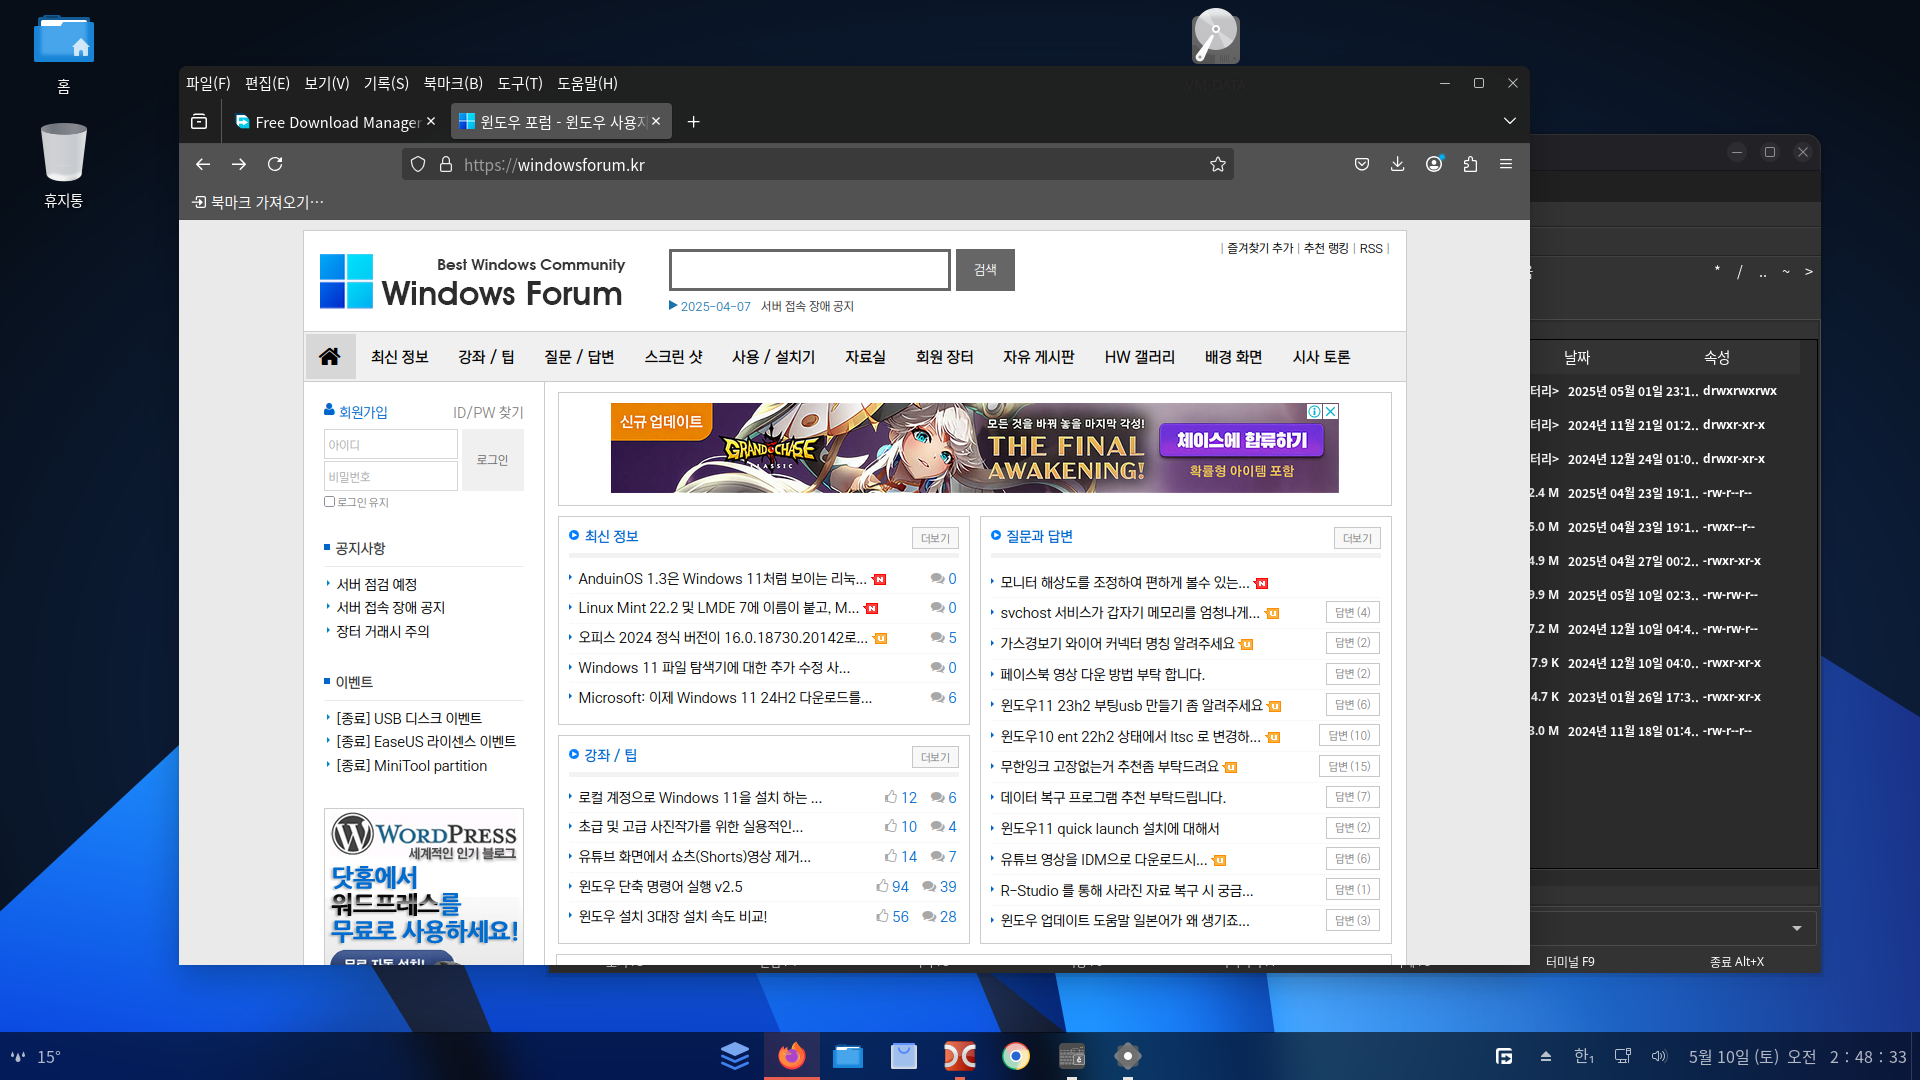The width and height of the screenshot is (1920, 1080).
Task: Expand the list all tabs chevron
Action: 1509,121
